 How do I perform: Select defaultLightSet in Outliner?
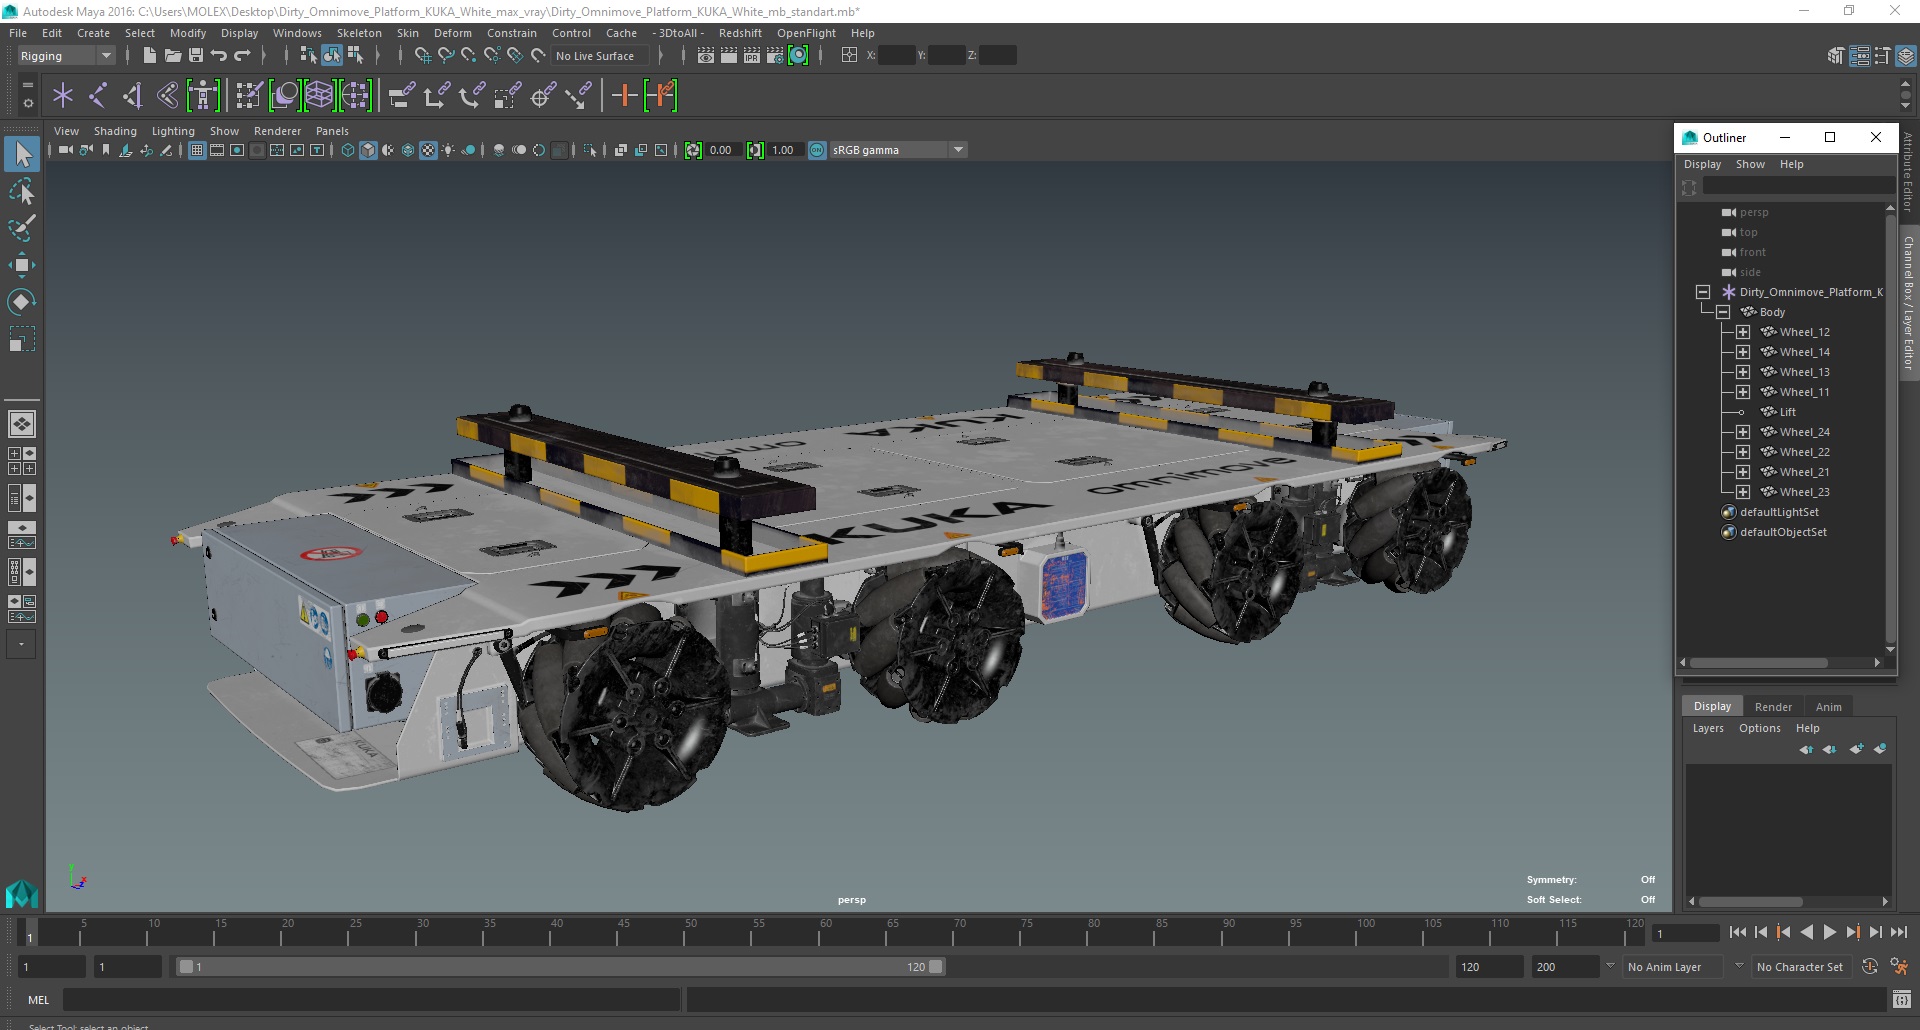[x=1779, y=512]
